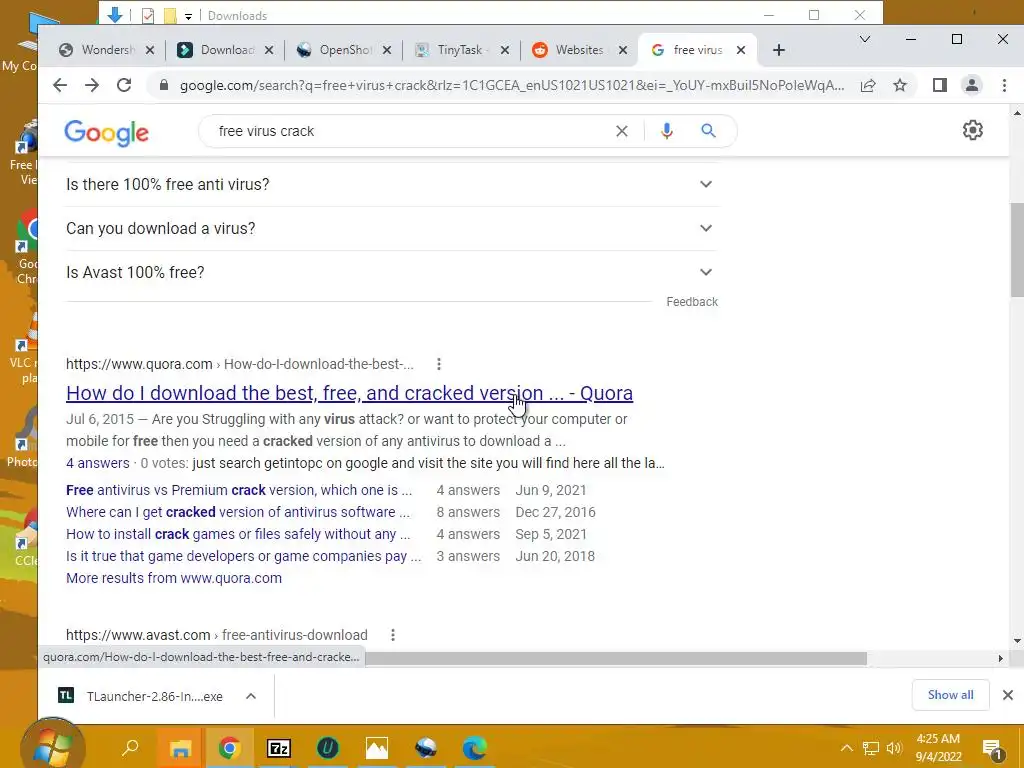
Task: Open the Chrome profile avatar
Action: click(972, 86)
